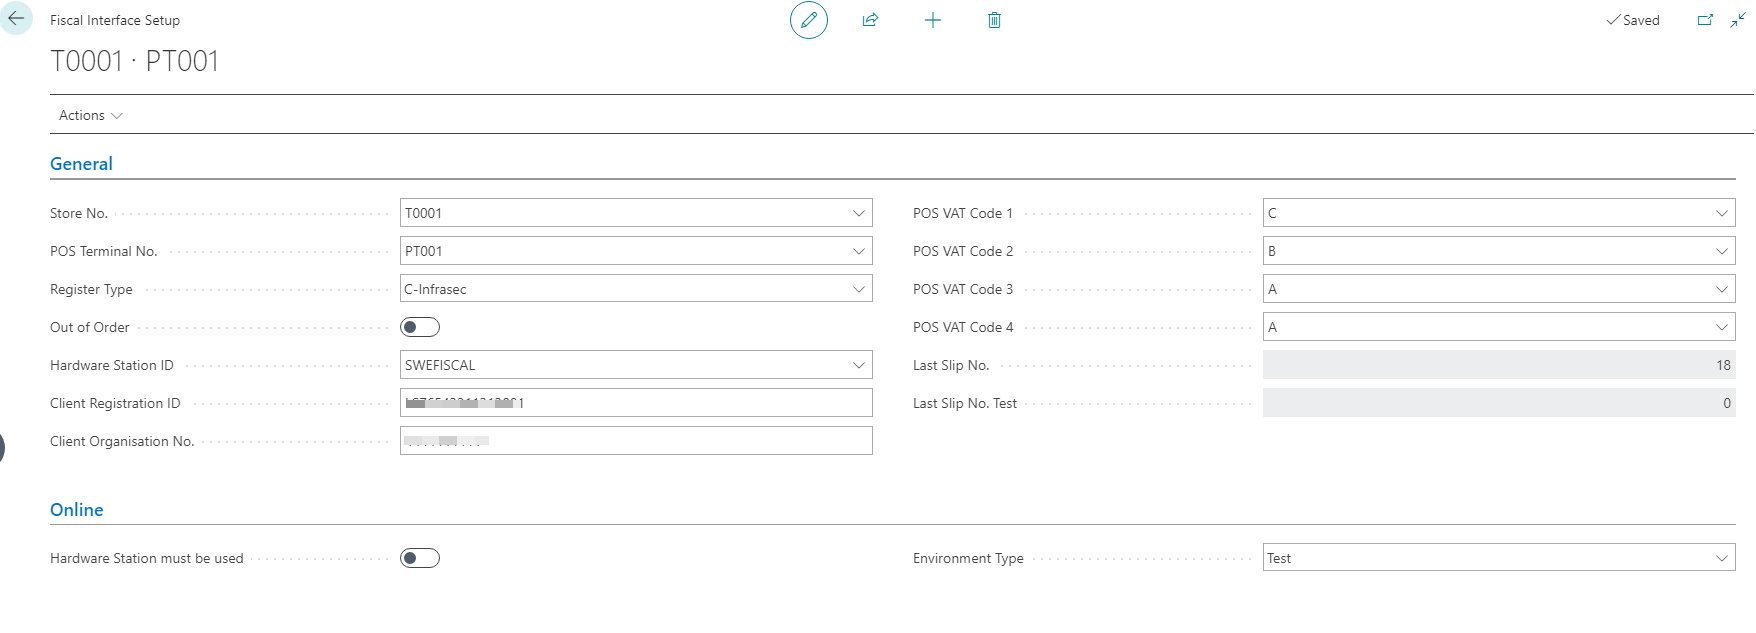Image resolution: width=1756 pixels, height=633 pixels.
Task: Open the Environment Type dropdown
Action: pyautogui.click(x=1721, y=558)
